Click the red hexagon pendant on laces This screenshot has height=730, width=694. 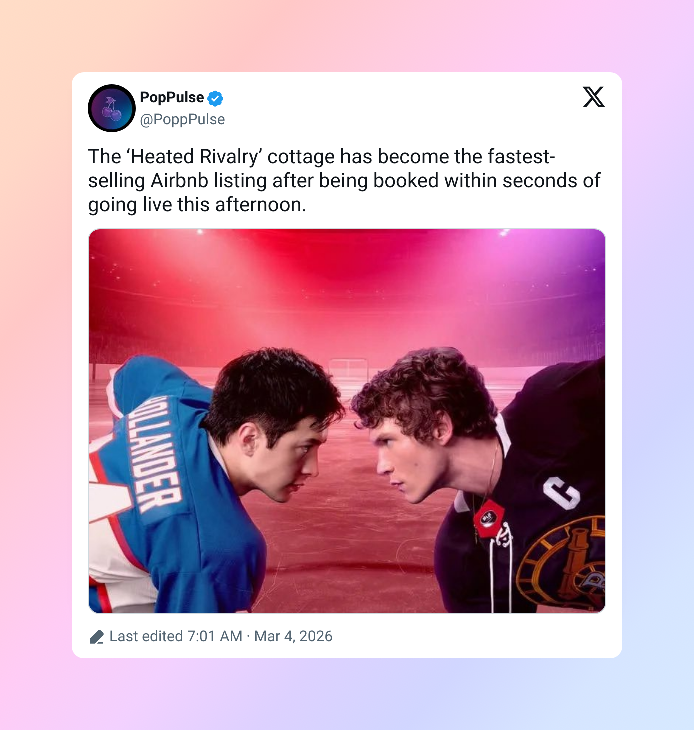coord(488,519)
